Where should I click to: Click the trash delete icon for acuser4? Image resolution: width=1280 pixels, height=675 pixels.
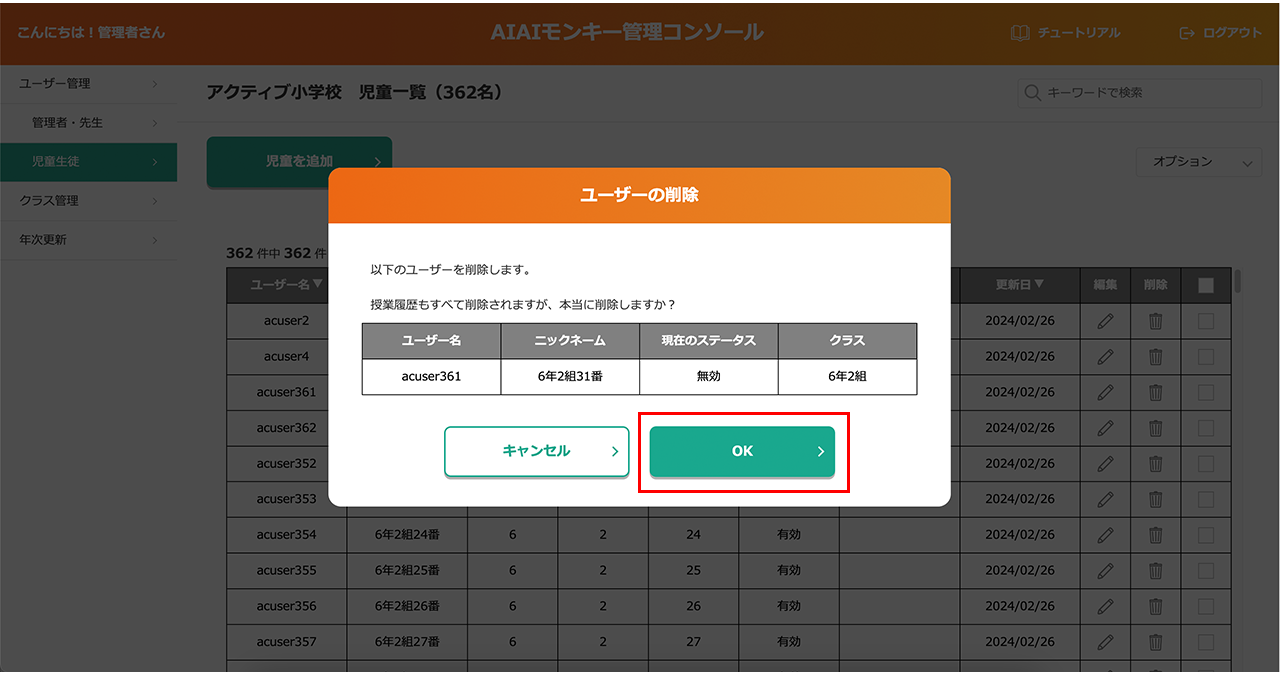click(x=1155, y=357)
